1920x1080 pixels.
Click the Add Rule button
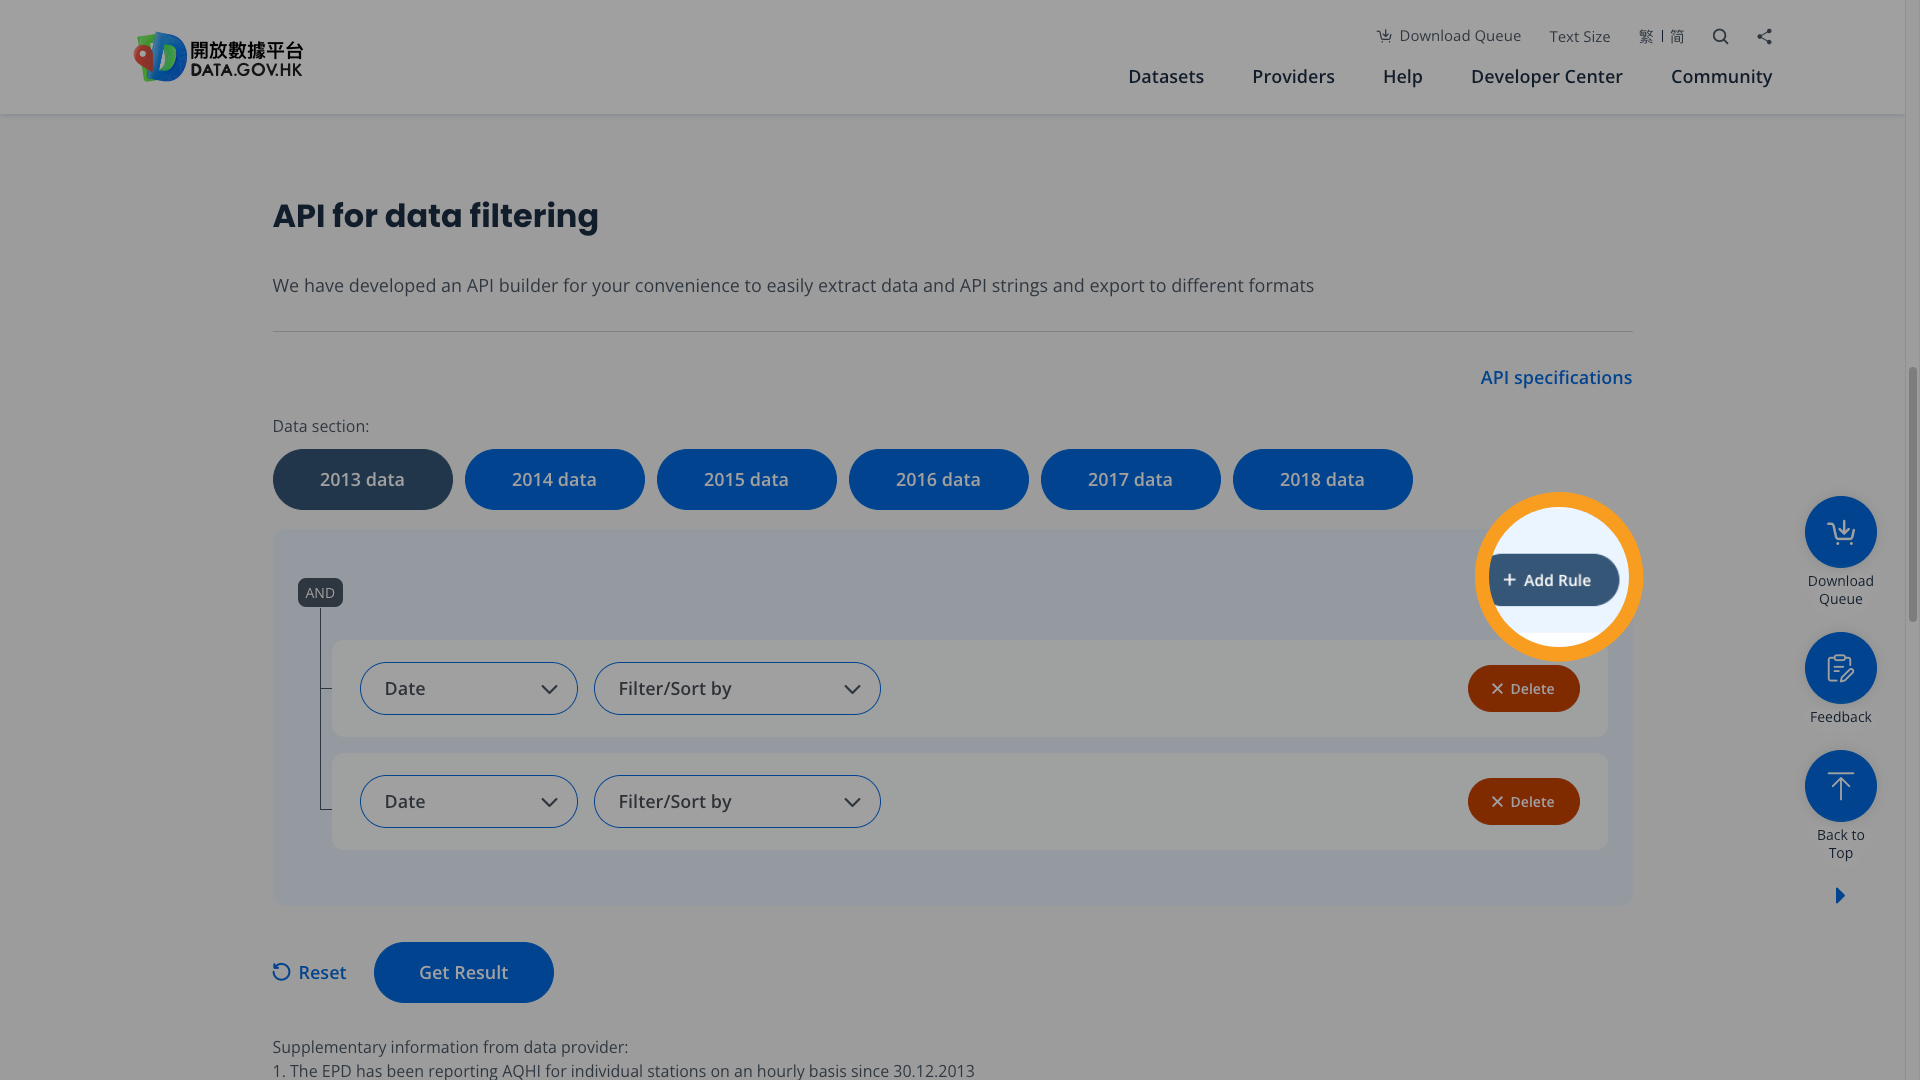[1552, 580]
